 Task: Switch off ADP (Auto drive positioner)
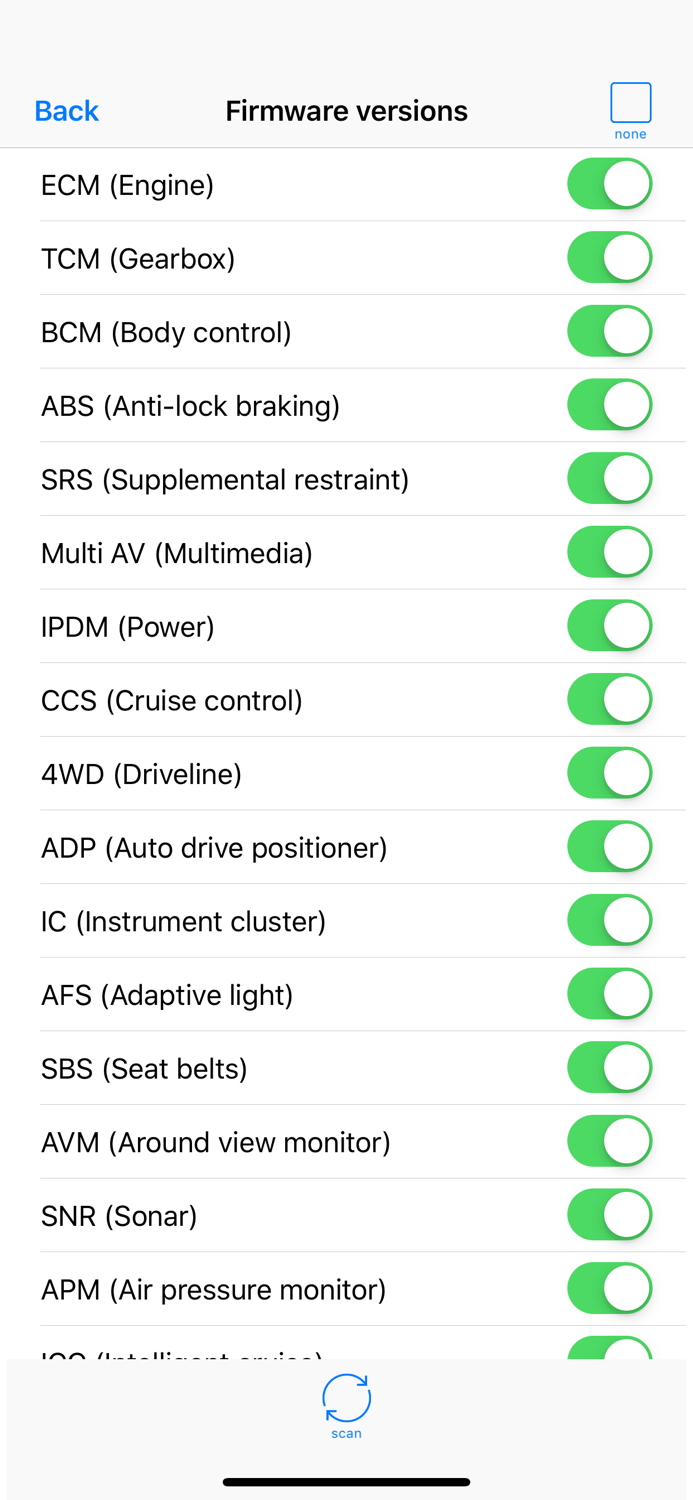coord(609,847)
